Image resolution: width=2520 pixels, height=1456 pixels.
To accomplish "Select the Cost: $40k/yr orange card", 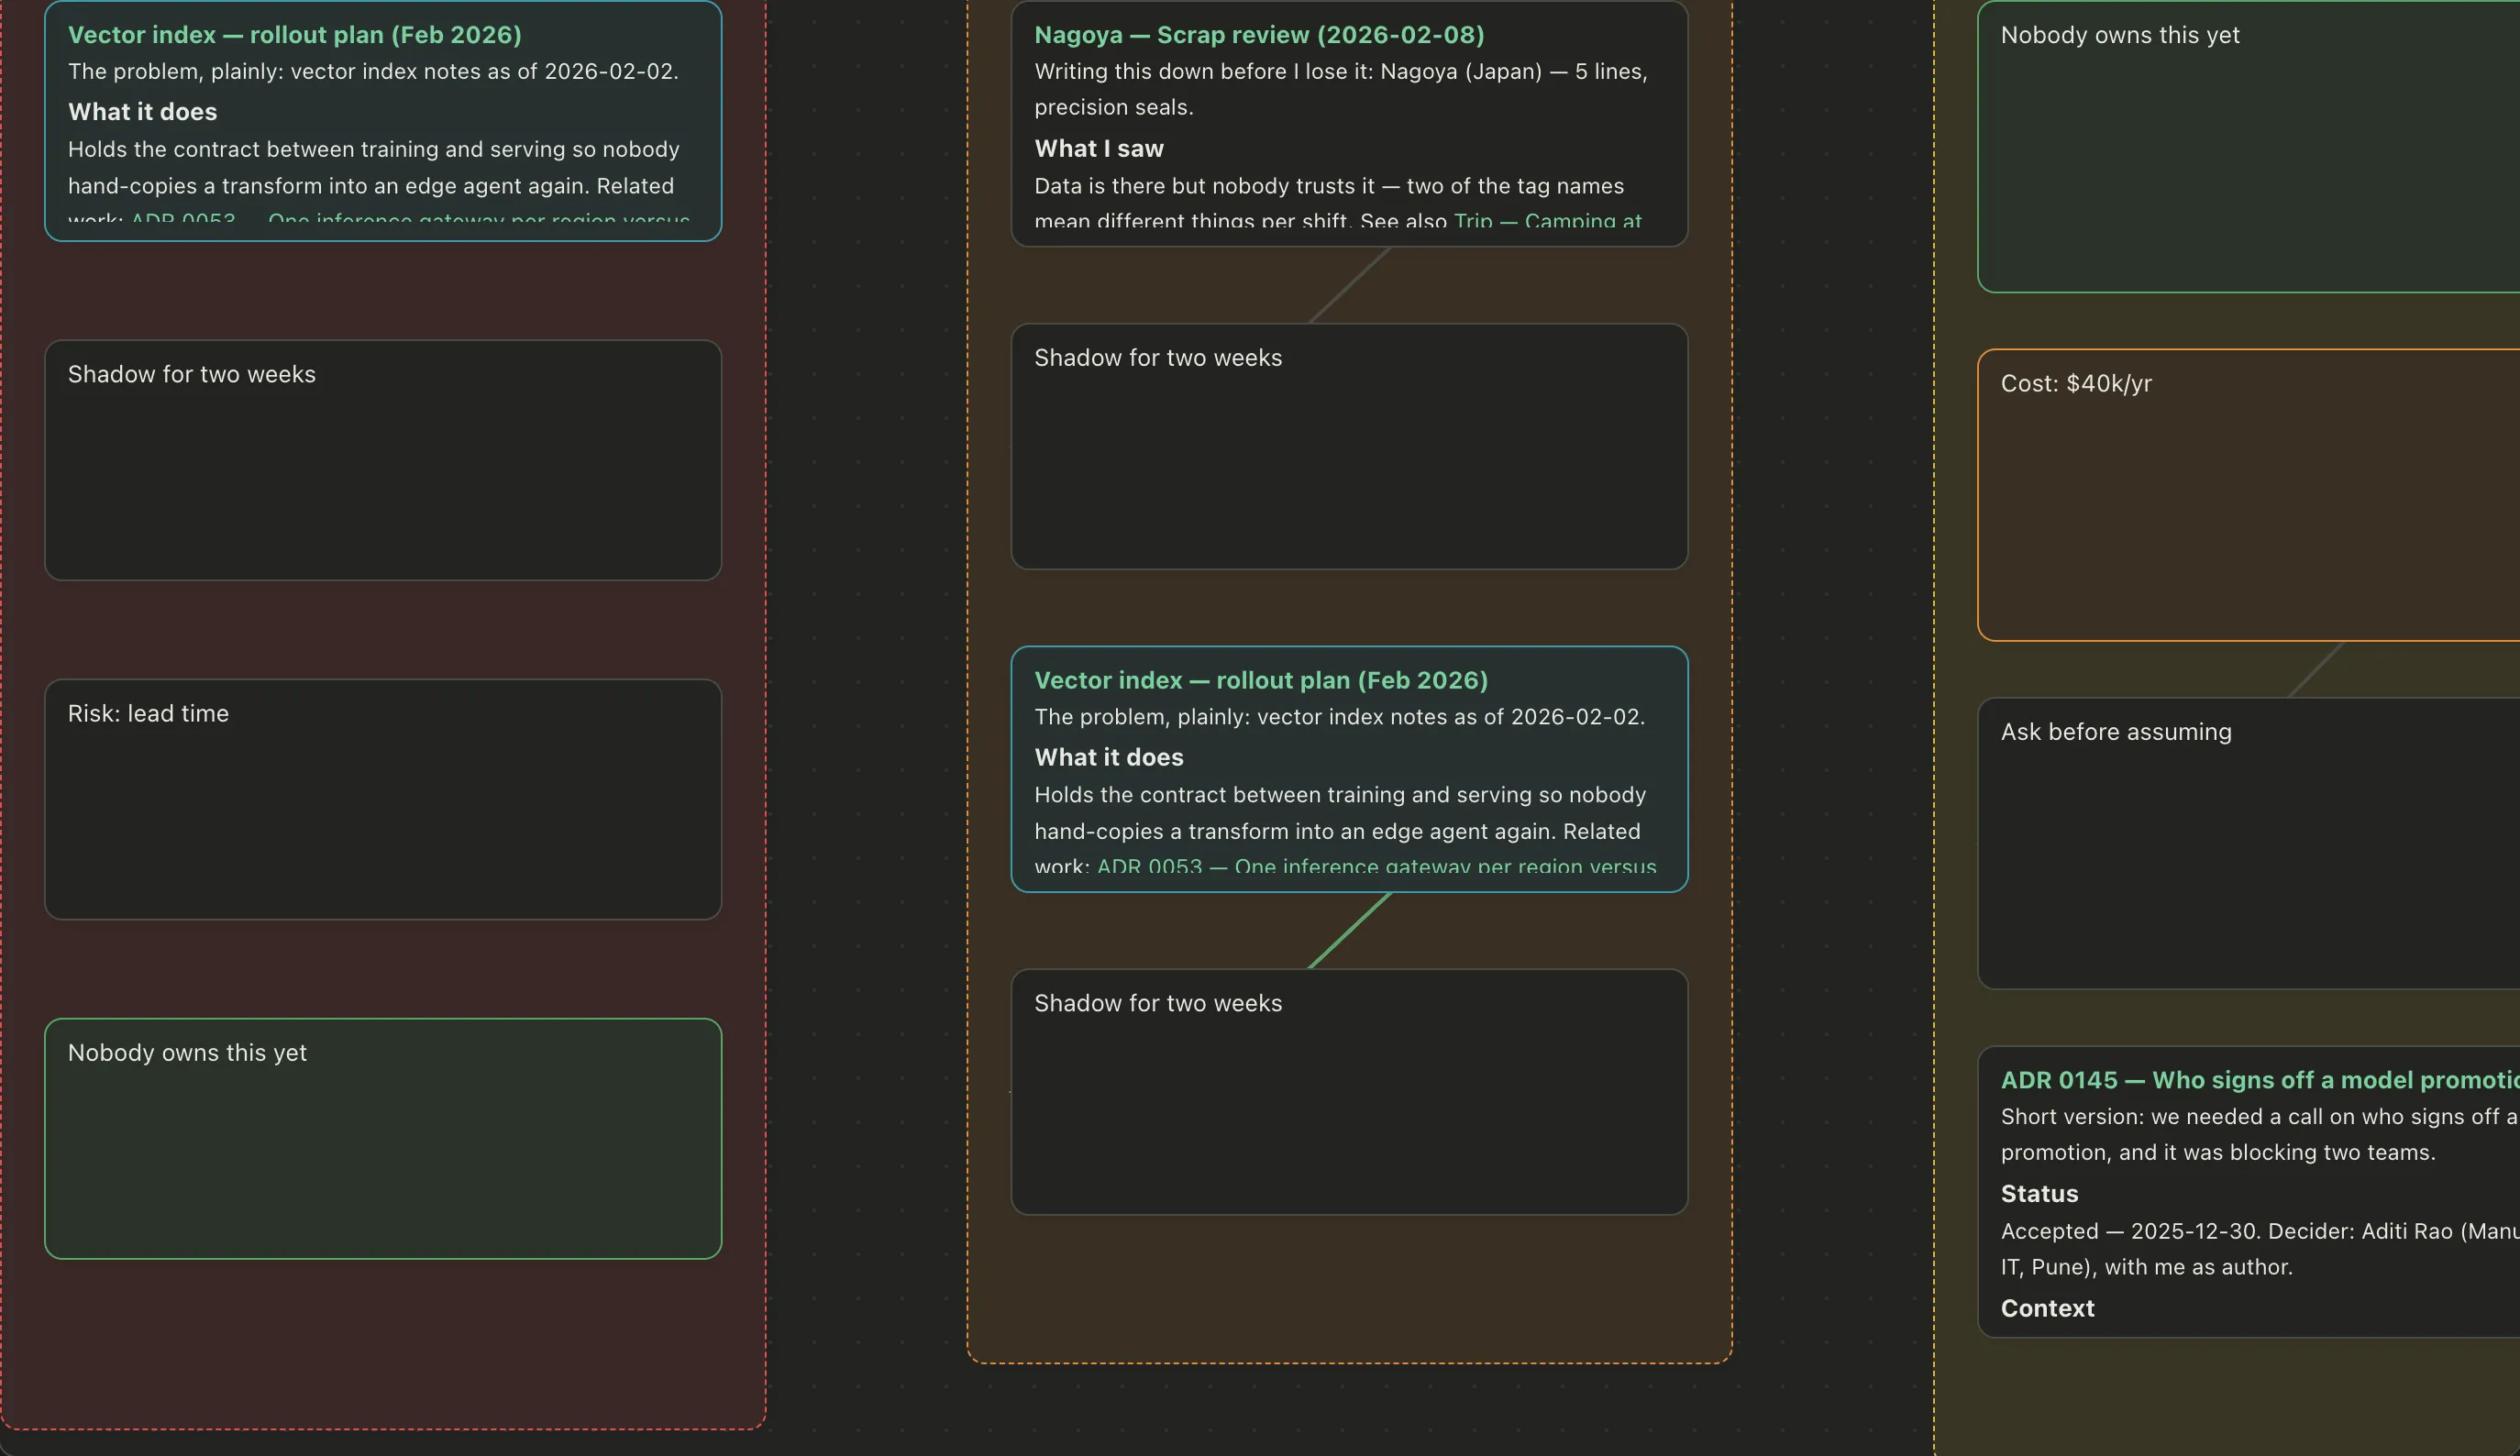I will pyautogui.click(x=2248, y=495).
